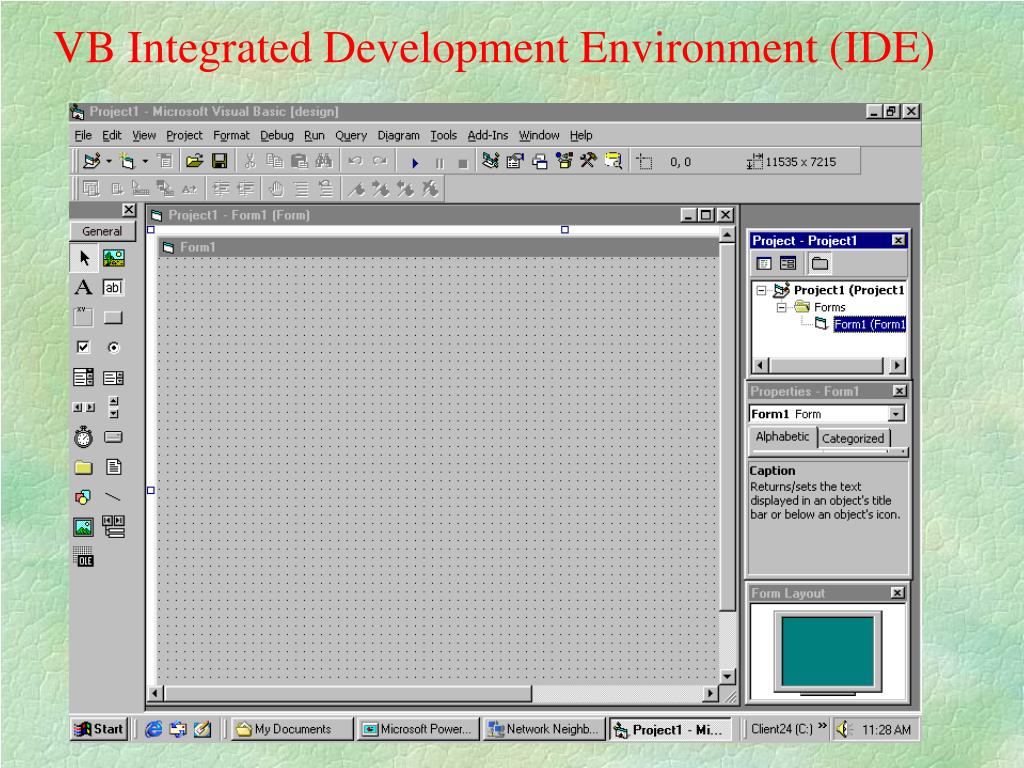Open the Properties Window toolbar icon
This screenshot has height=768, width=1024.
[x=515, y=161]
